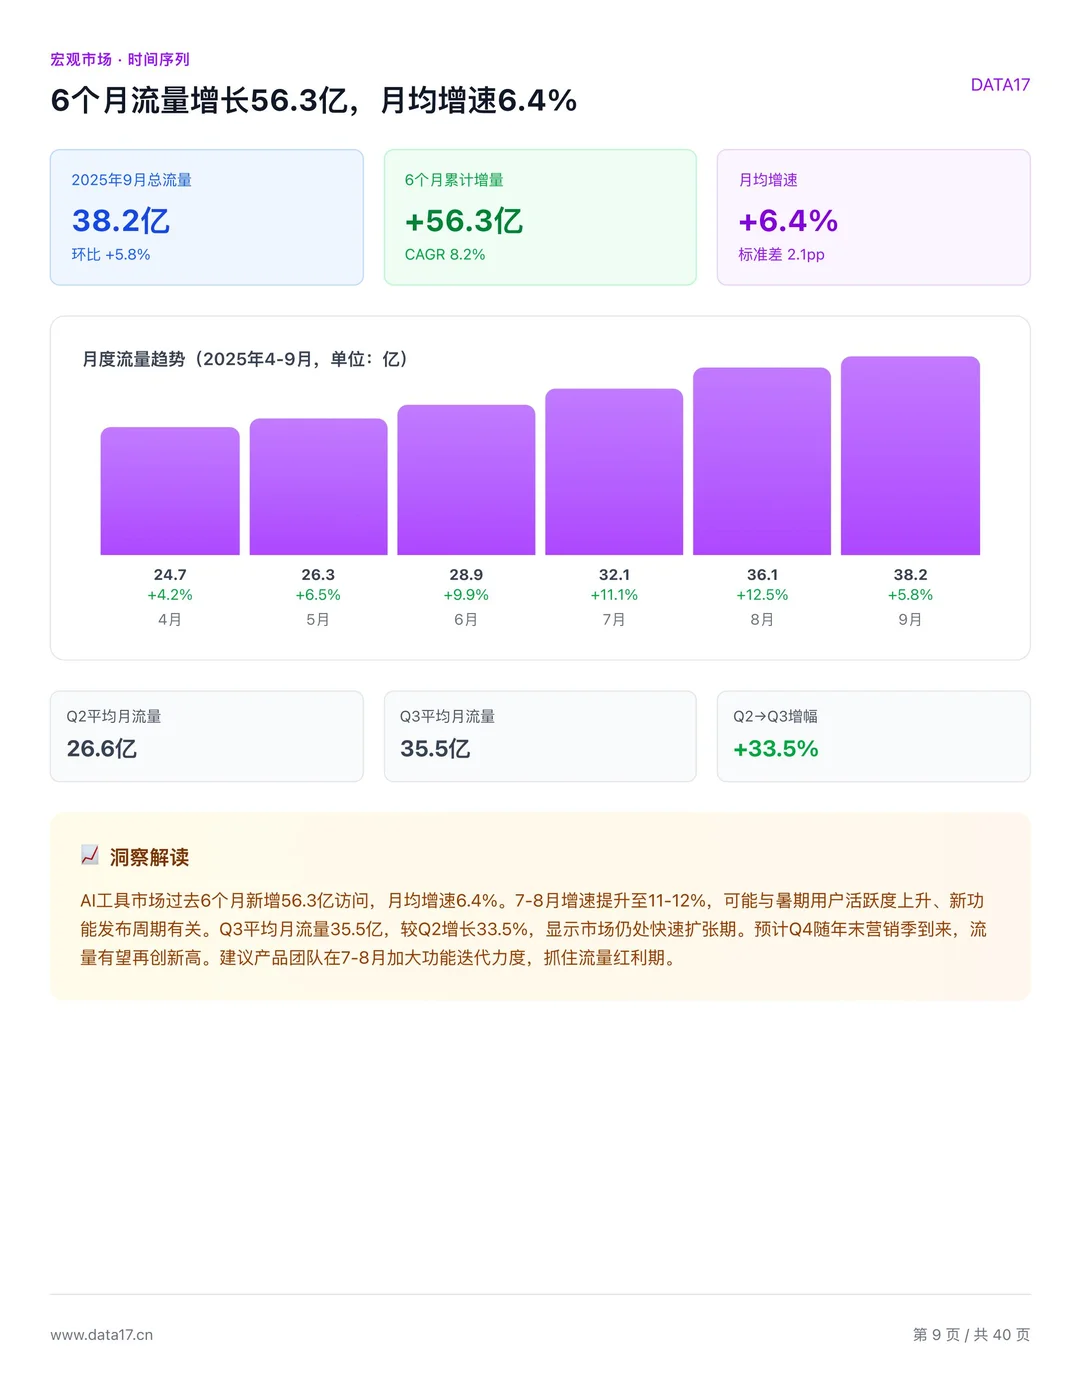The image size is (1080, 1394).
Task: Click the 洞察解读 chart icon
Action: pos(88,856)
